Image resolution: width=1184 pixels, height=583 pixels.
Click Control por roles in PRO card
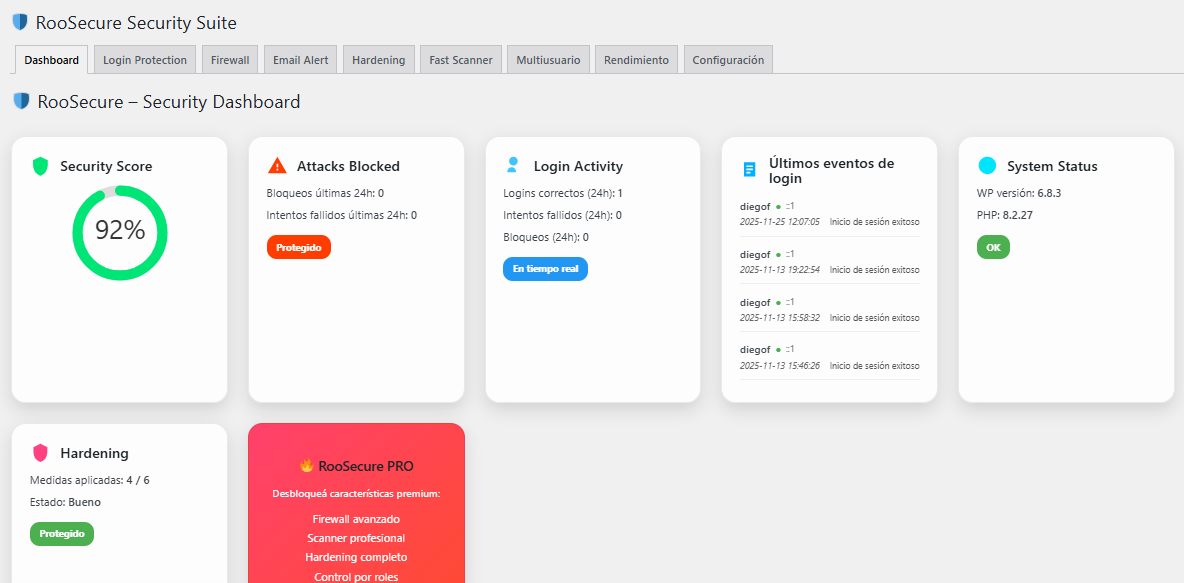point(356,577)
